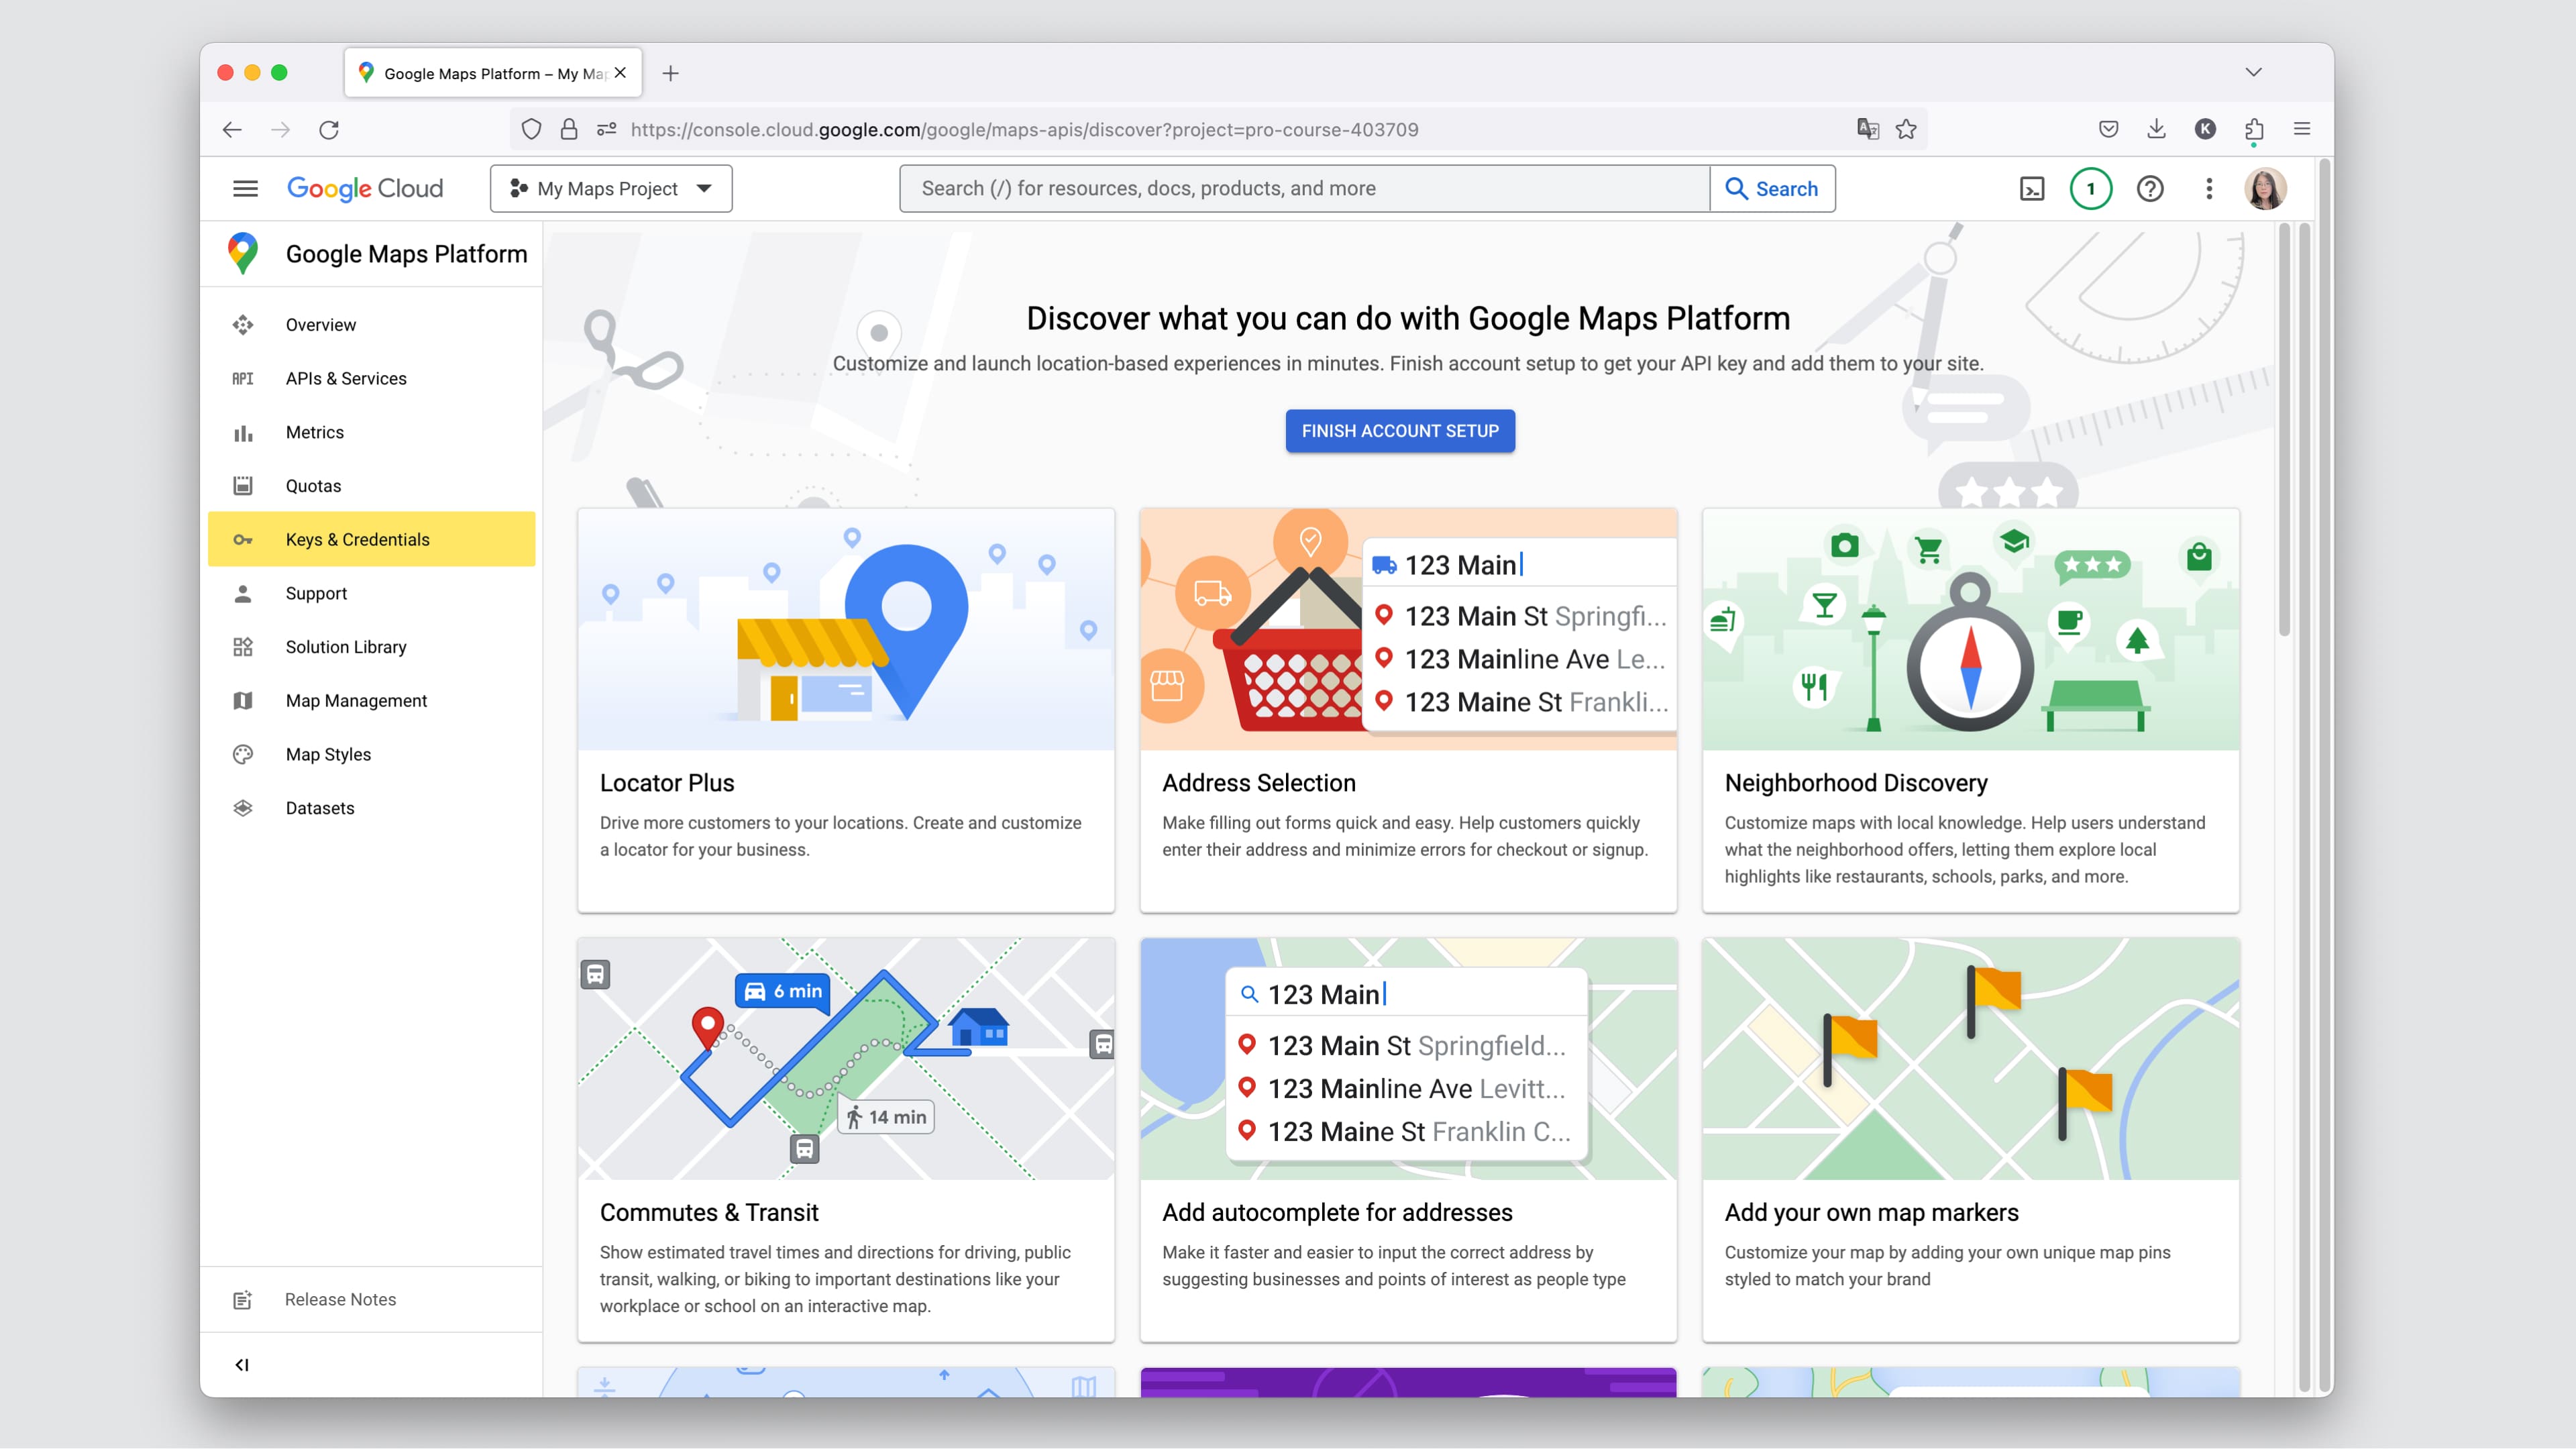Go back to the previous page
Image resolution: width=2576 pixels, height=1449 pixels.
tap(232, 130)
